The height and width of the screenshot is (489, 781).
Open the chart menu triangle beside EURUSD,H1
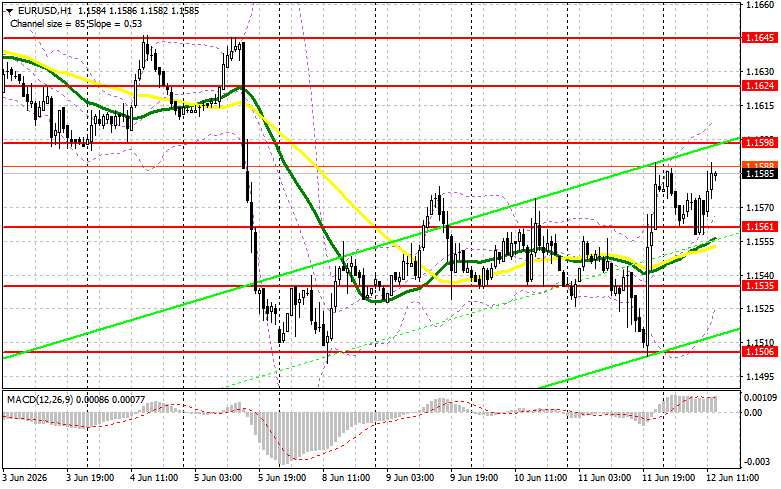[9, 10]
